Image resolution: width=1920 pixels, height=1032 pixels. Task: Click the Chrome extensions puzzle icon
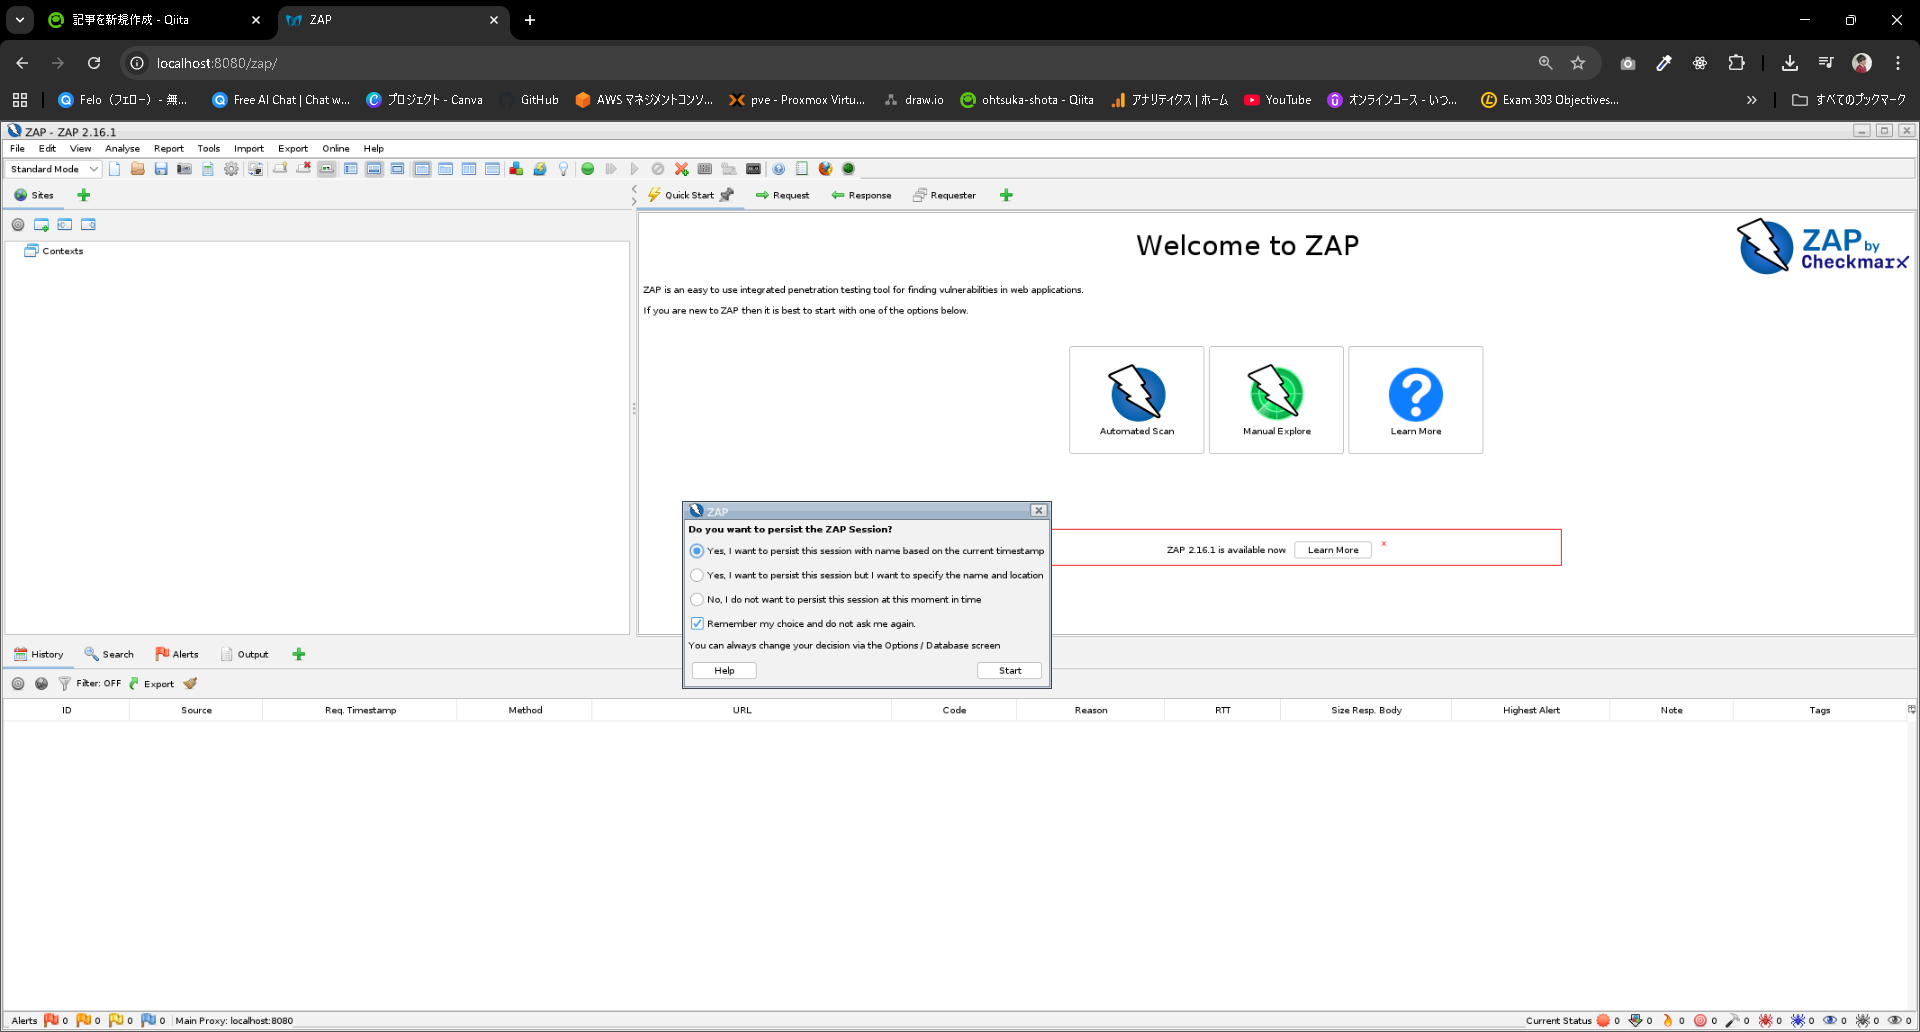(1737, 63)
